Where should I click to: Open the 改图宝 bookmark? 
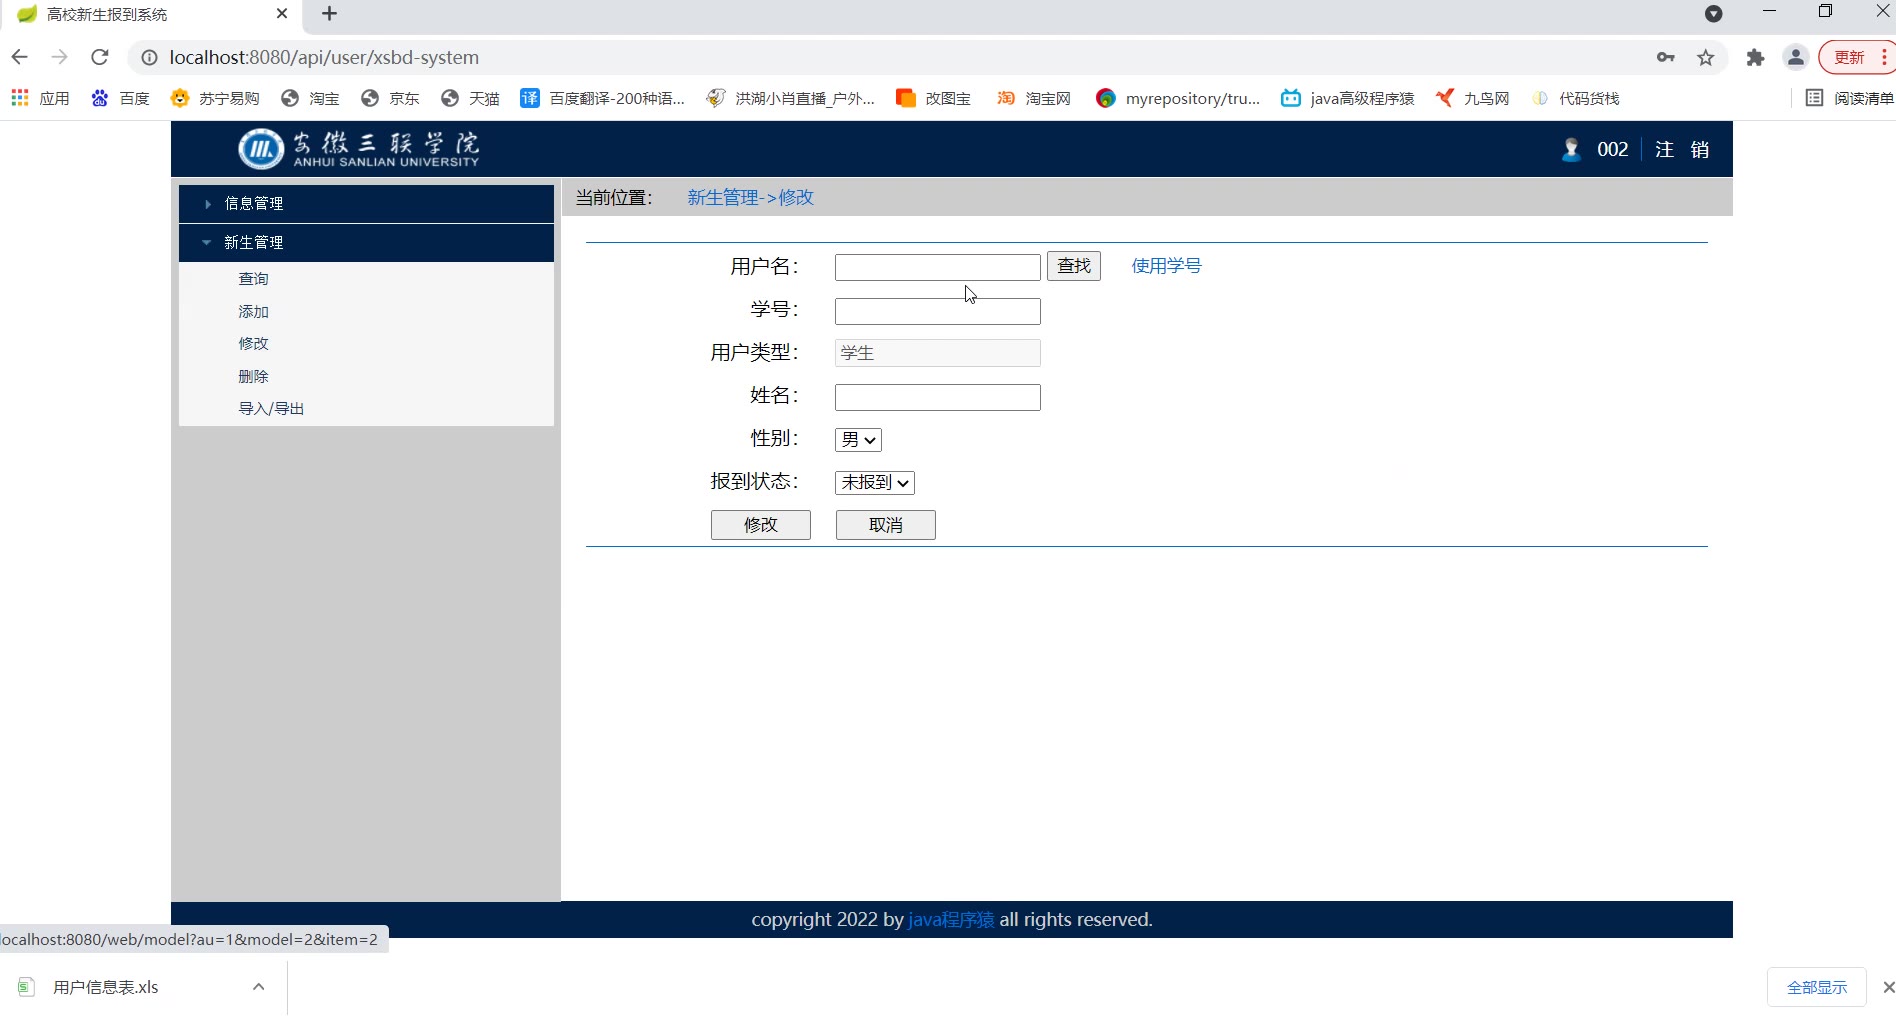coord(933,98)
